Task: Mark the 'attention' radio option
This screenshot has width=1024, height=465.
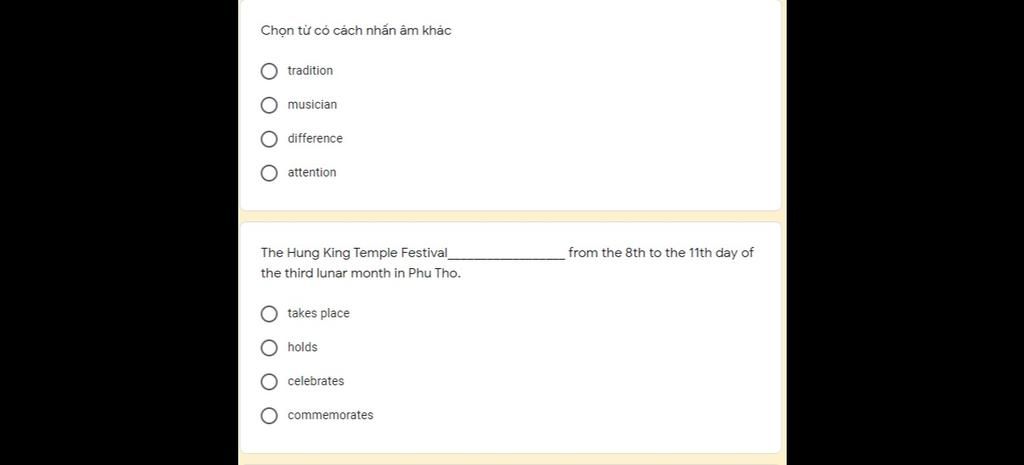Action: coord(269,173)
